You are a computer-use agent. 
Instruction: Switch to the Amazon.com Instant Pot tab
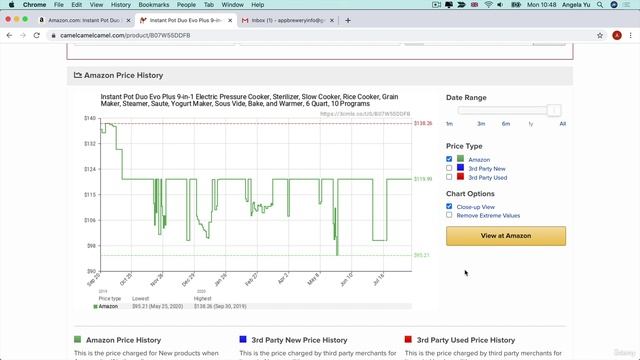click(84, 20)
